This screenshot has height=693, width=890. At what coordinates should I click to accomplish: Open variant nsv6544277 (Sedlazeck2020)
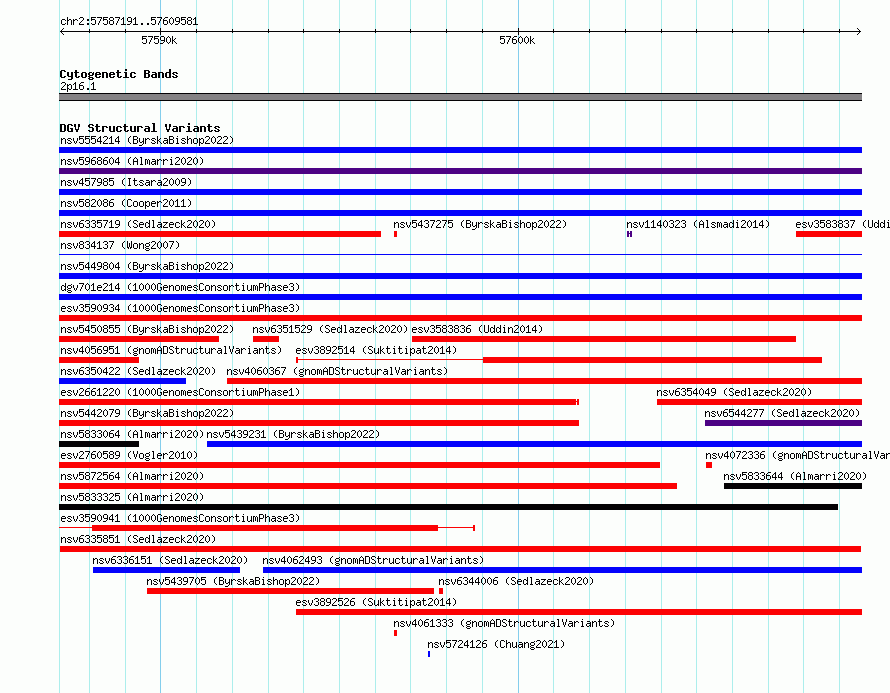coord(782,413)
